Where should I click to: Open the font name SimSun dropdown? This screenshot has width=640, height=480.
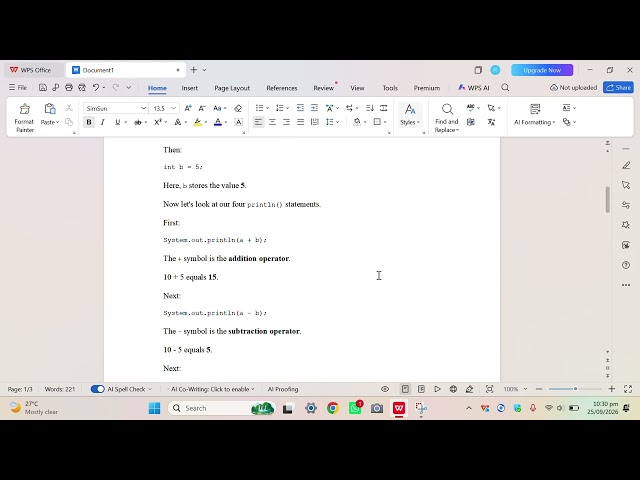(144, 108)
